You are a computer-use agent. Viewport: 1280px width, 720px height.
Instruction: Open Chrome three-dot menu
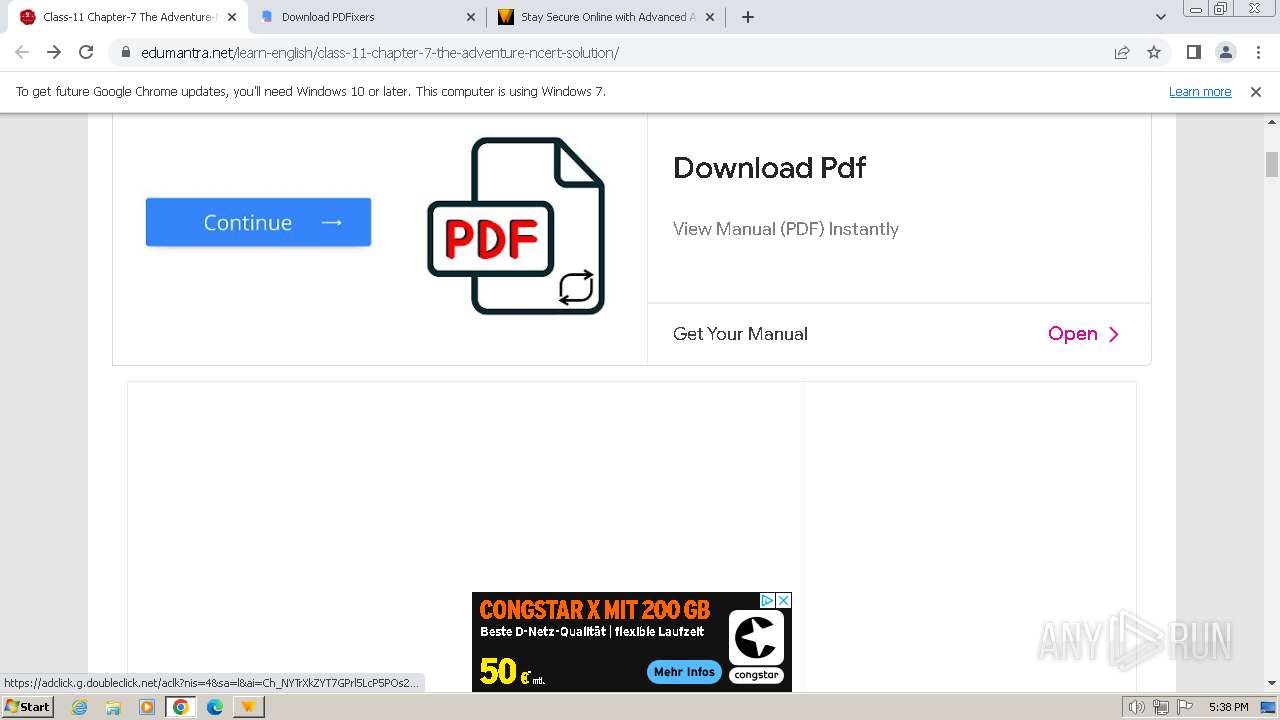click(1258, 52)
